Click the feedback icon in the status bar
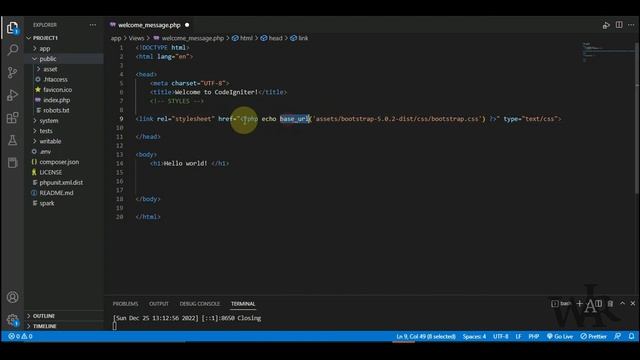The image size is (640, 360). click(618, 336)
